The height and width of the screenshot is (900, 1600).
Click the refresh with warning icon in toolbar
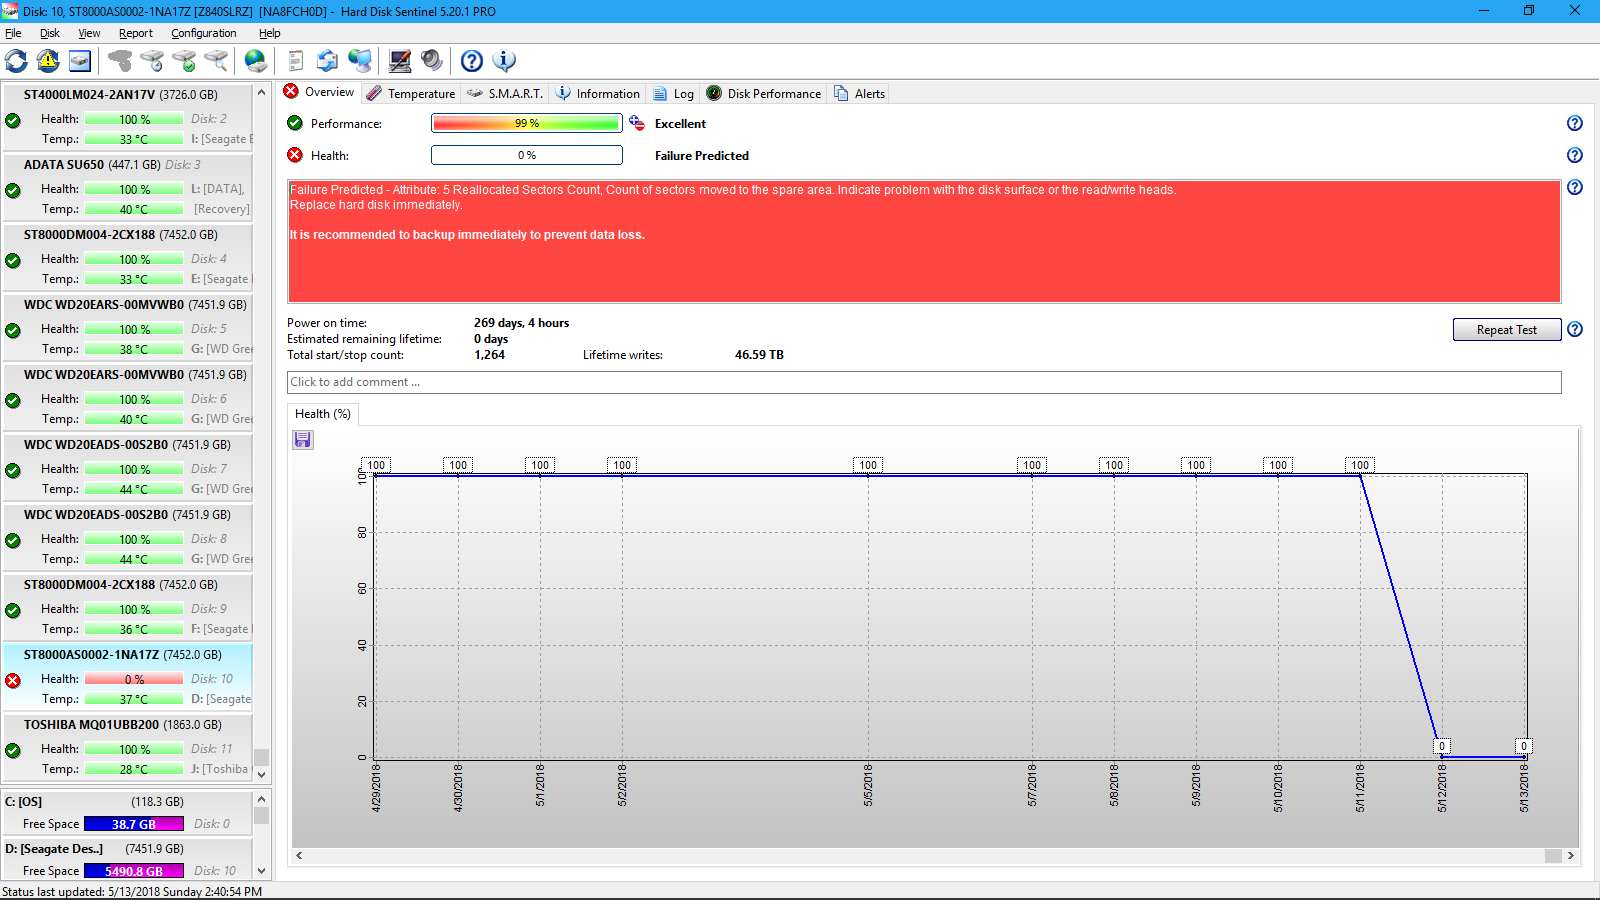point(48,61)
